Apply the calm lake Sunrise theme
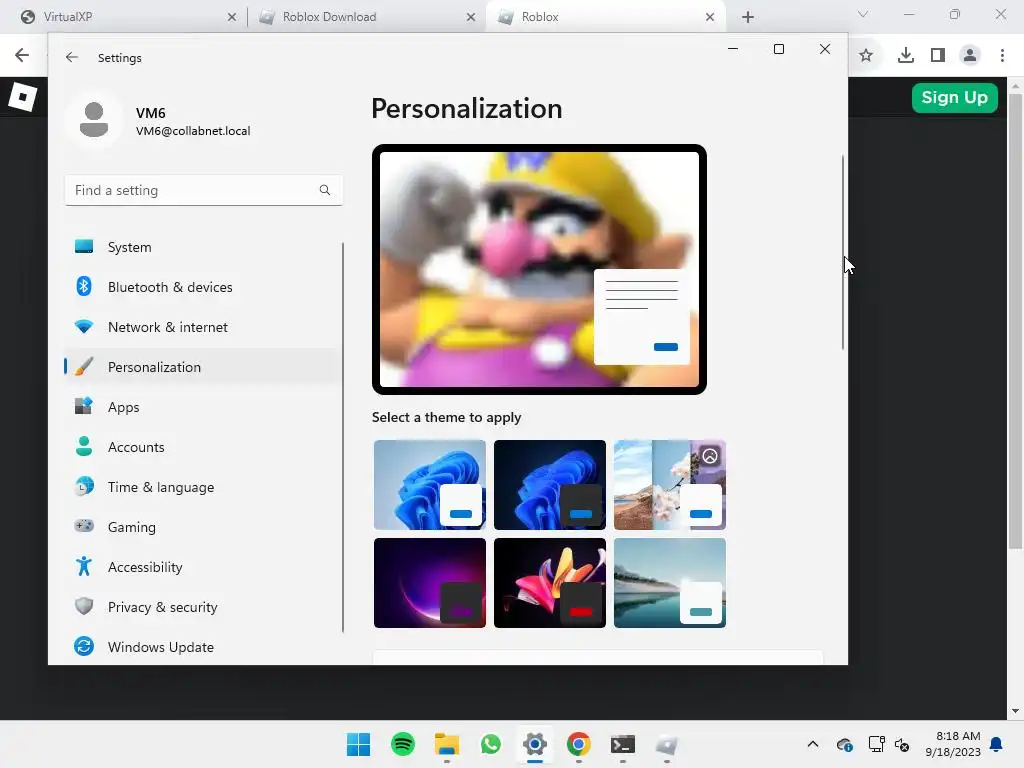1024x768 pixels. 670,583
